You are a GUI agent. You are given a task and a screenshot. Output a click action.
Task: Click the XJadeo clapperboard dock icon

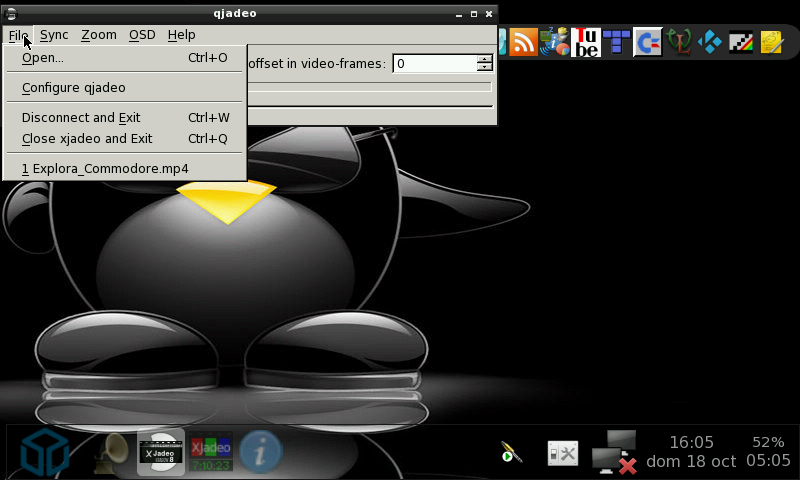pyautogui.click(x=161, y=452)
